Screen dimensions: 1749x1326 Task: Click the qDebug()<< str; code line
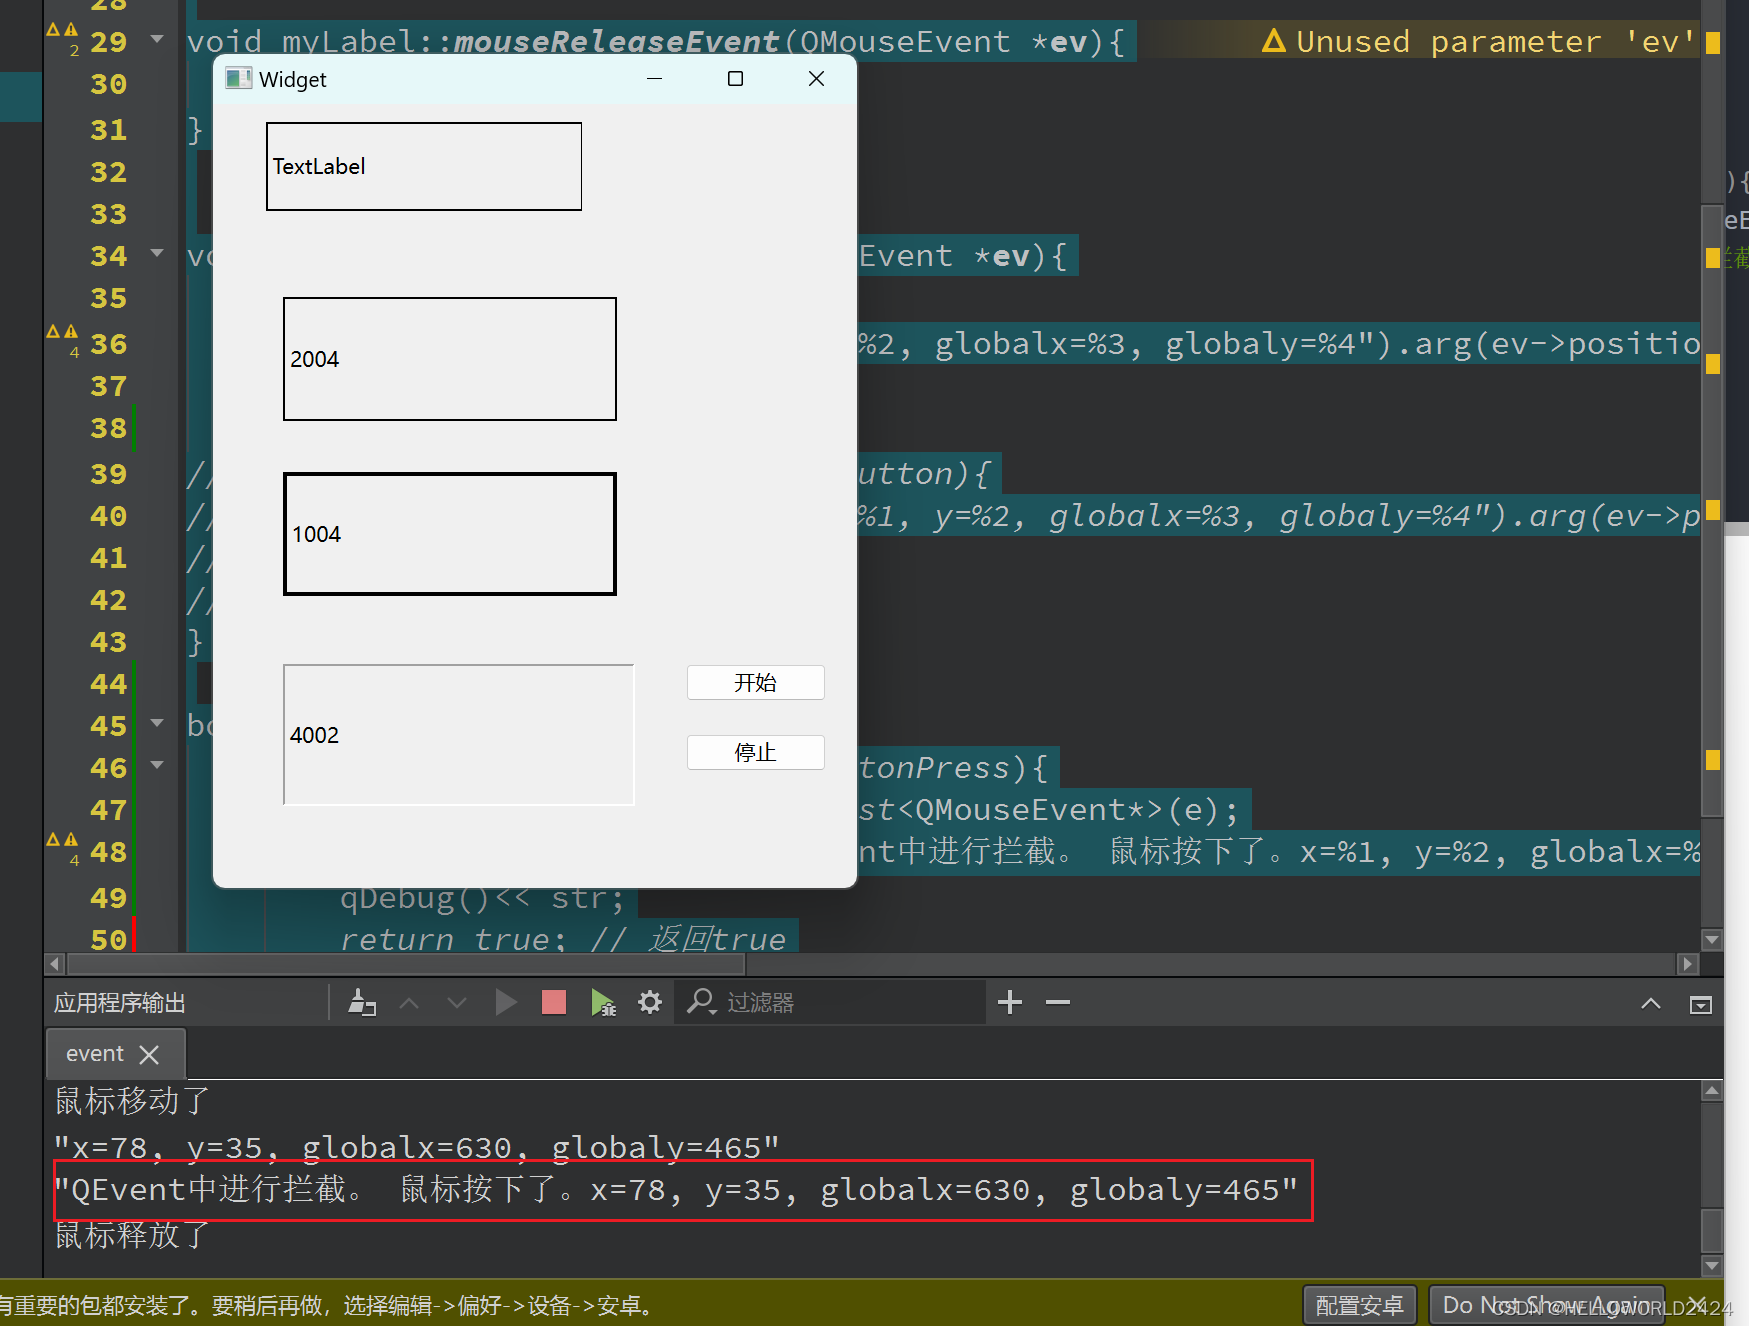(482, 898)
